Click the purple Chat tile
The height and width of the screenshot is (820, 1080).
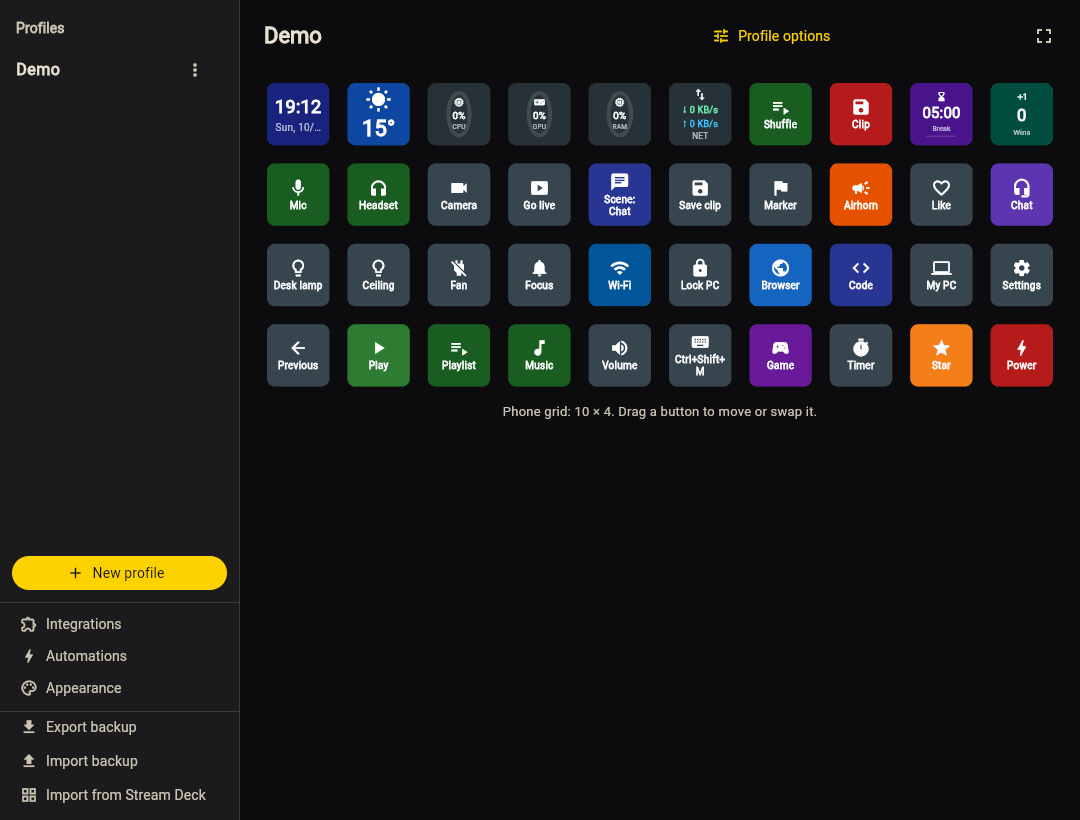click(x=1021, y=195)
